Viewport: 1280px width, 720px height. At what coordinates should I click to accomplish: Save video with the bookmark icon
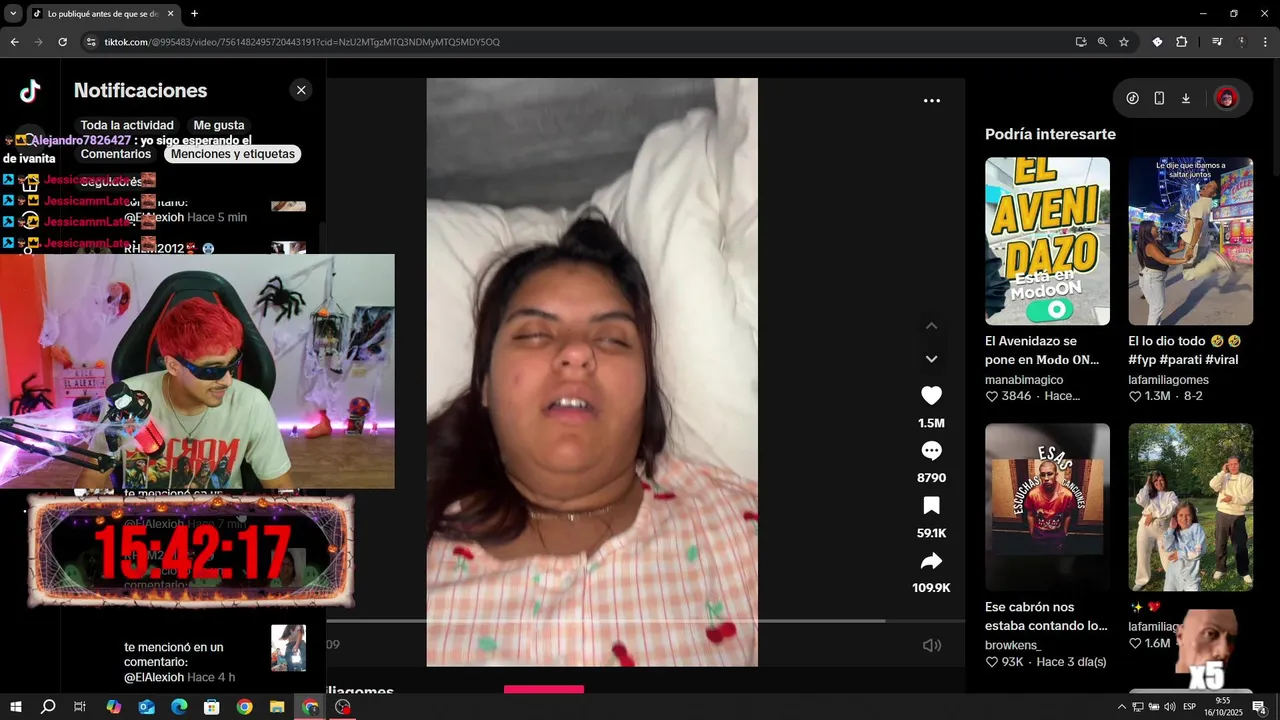coord(931,506)
